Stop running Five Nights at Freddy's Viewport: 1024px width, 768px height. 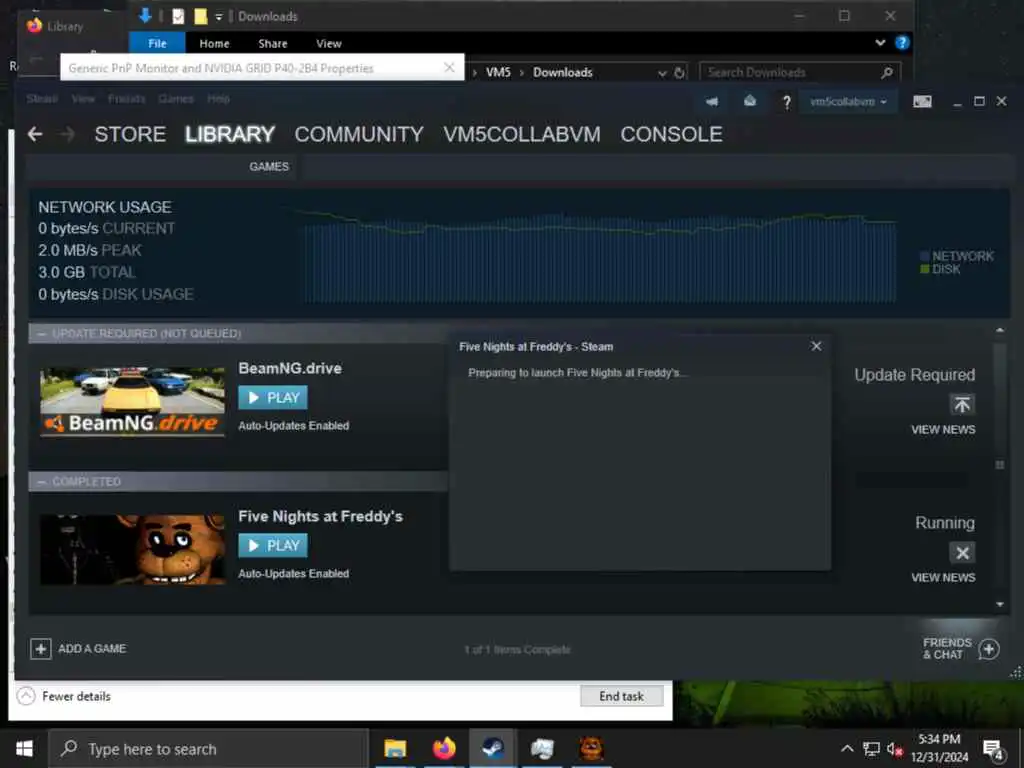click(962, 553)
